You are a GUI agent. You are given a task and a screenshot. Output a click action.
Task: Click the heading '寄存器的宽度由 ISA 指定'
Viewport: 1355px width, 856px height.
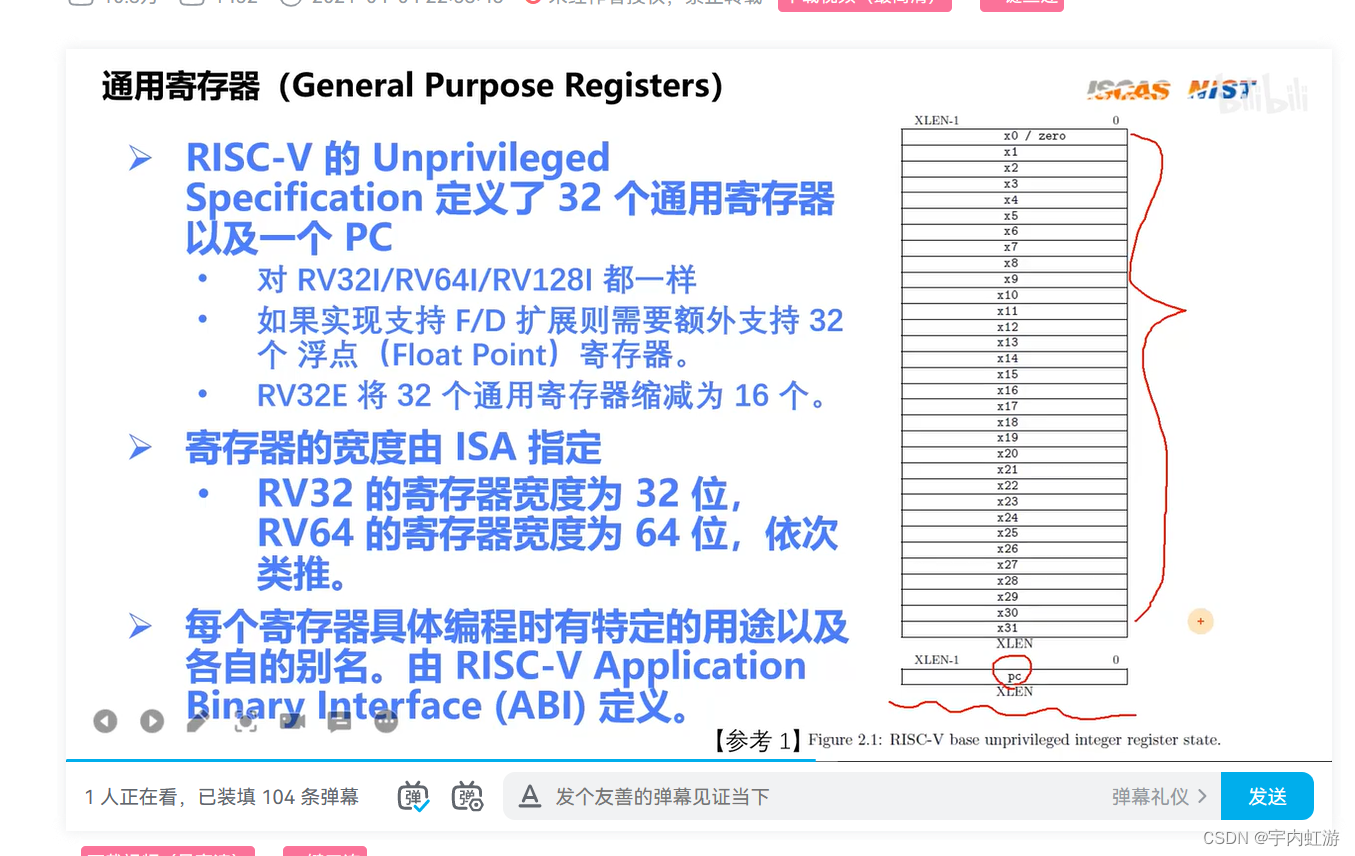(394, 448)
